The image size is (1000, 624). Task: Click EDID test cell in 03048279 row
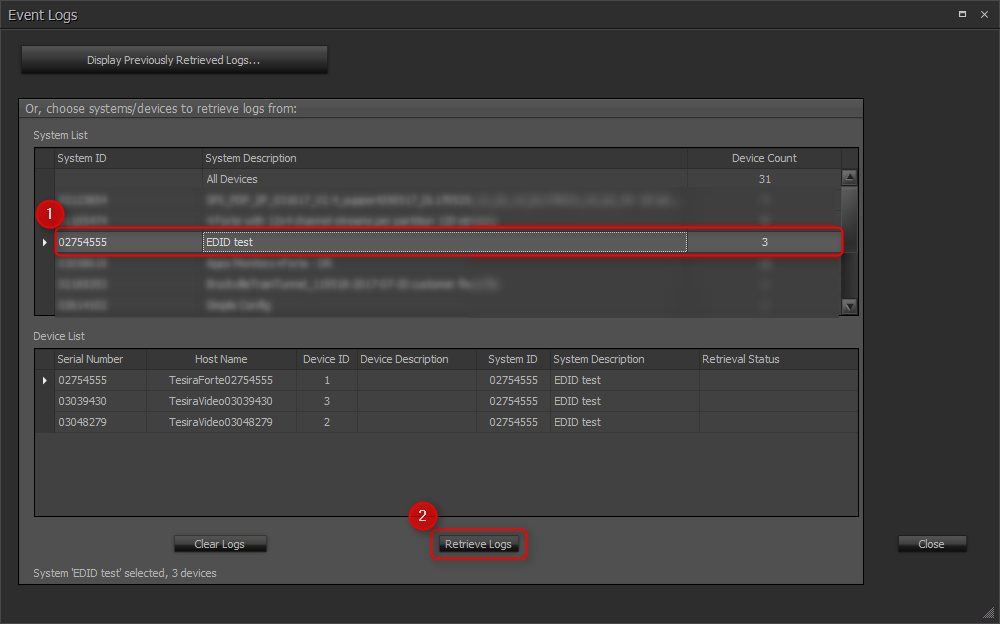coord(624,422)
